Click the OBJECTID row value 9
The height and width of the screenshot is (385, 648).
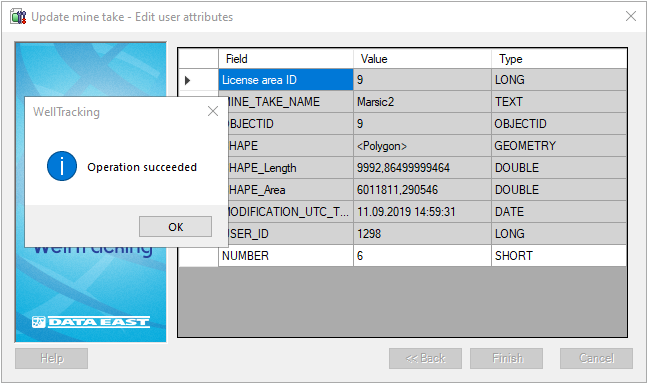422,124
